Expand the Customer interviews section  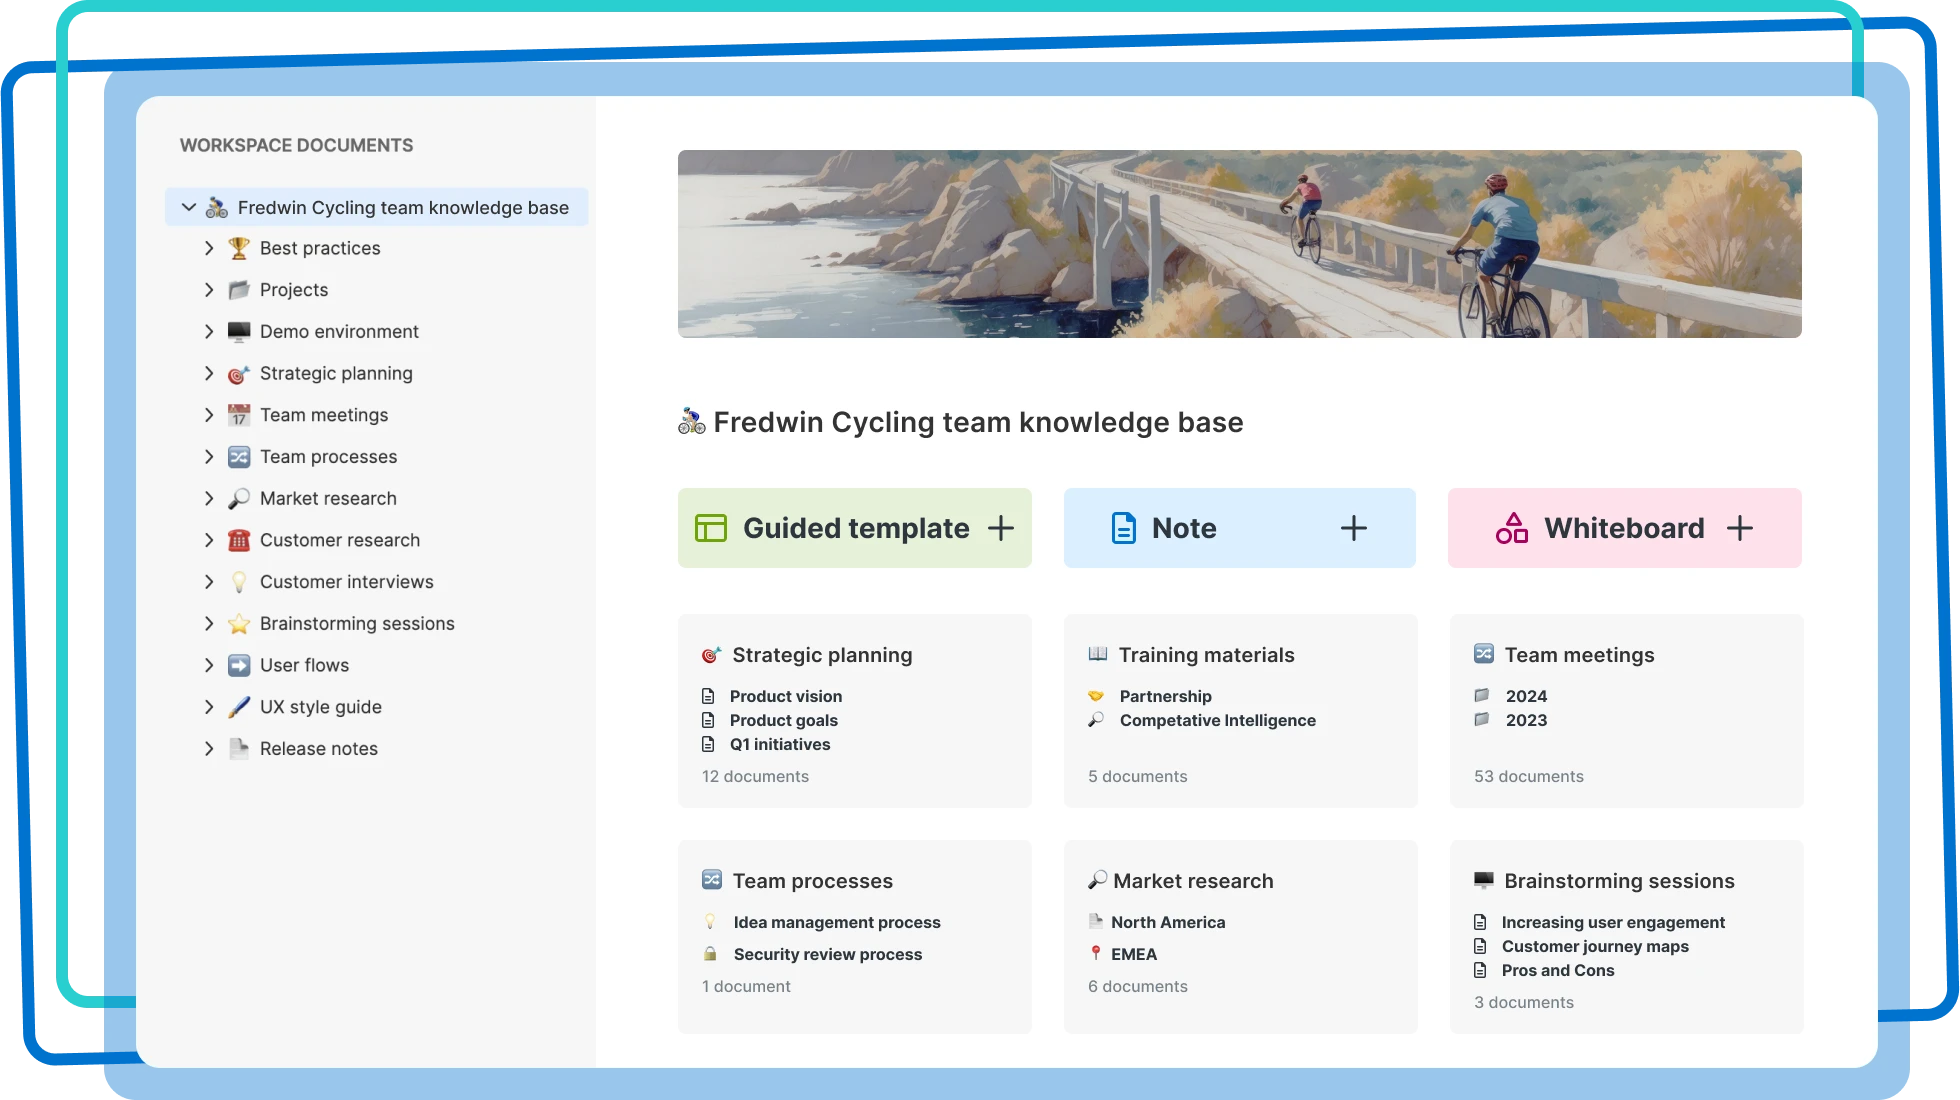tap(209, 581)
